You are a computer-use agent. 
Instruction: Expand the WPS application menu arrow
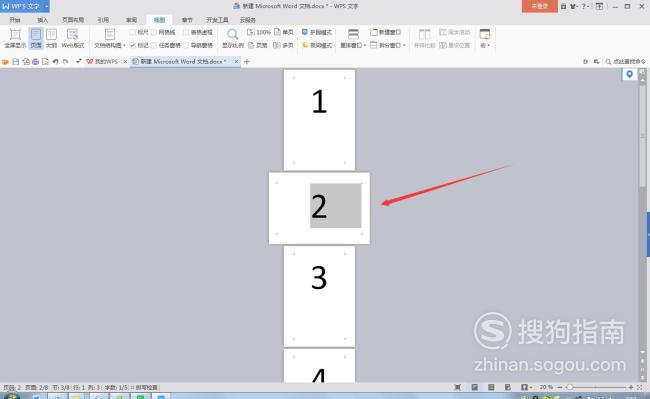pos(46,6)
